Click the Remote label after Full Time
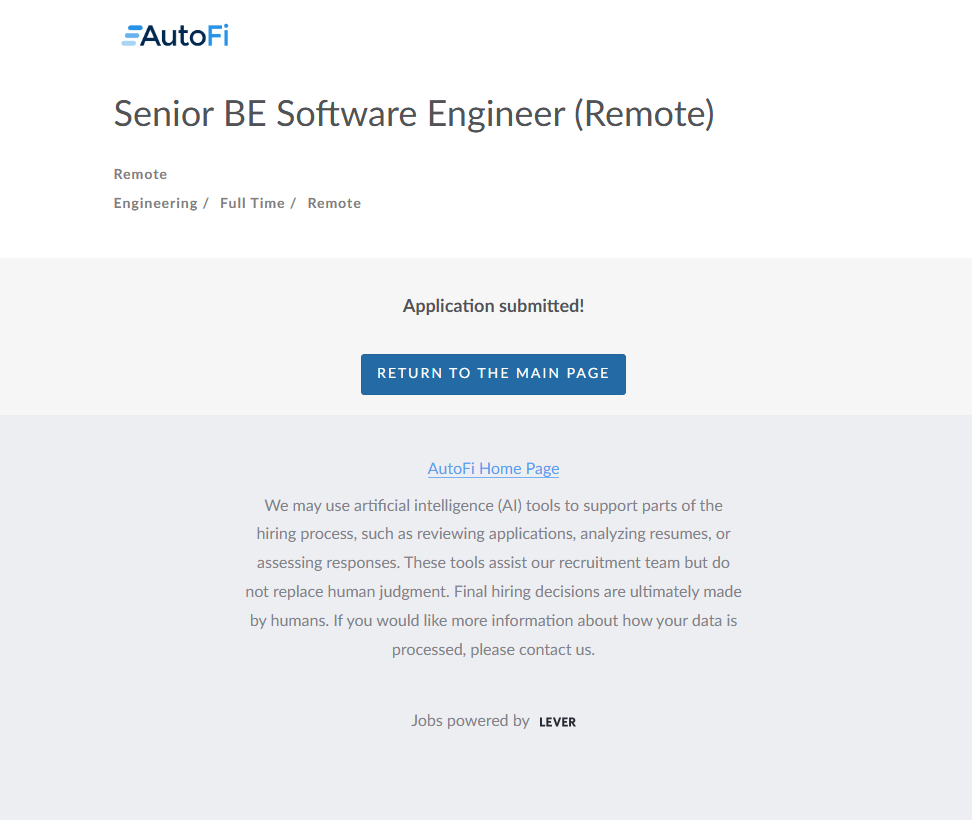Viewport: 972px width, 820px height. 334,203
